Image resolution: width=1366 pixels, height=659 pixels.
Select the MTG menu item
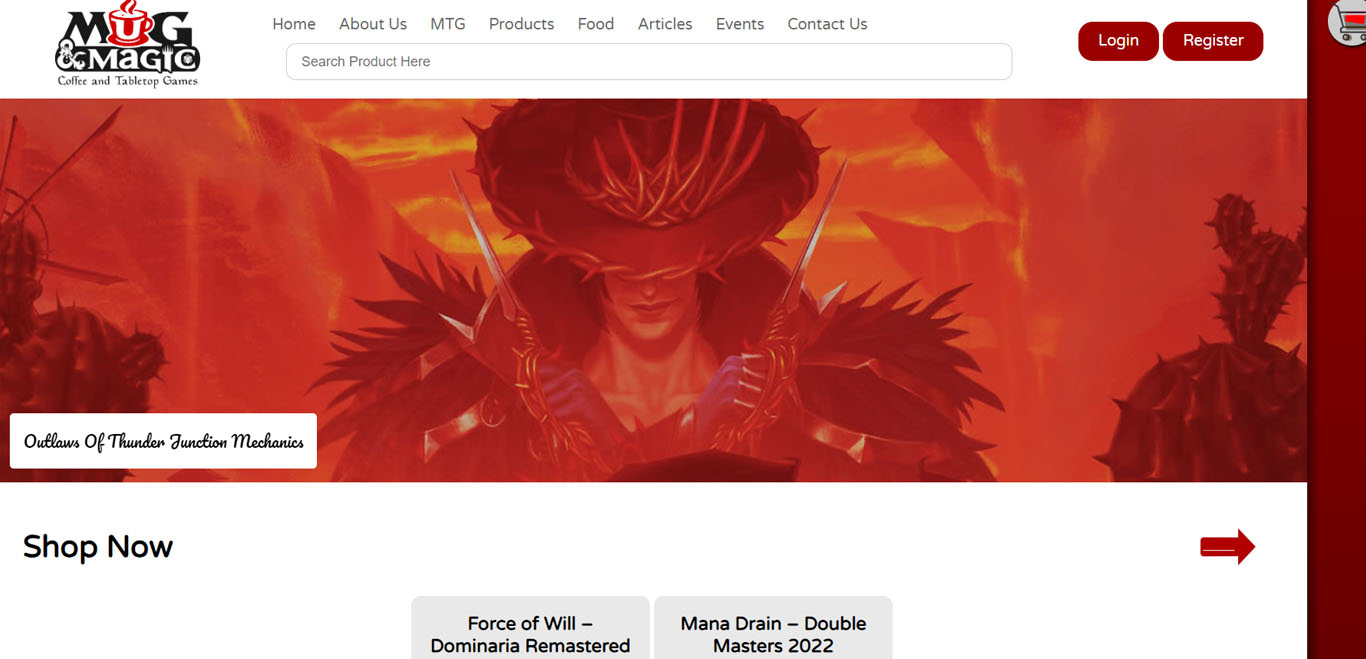pyautogui.click(x=447, y=24)
